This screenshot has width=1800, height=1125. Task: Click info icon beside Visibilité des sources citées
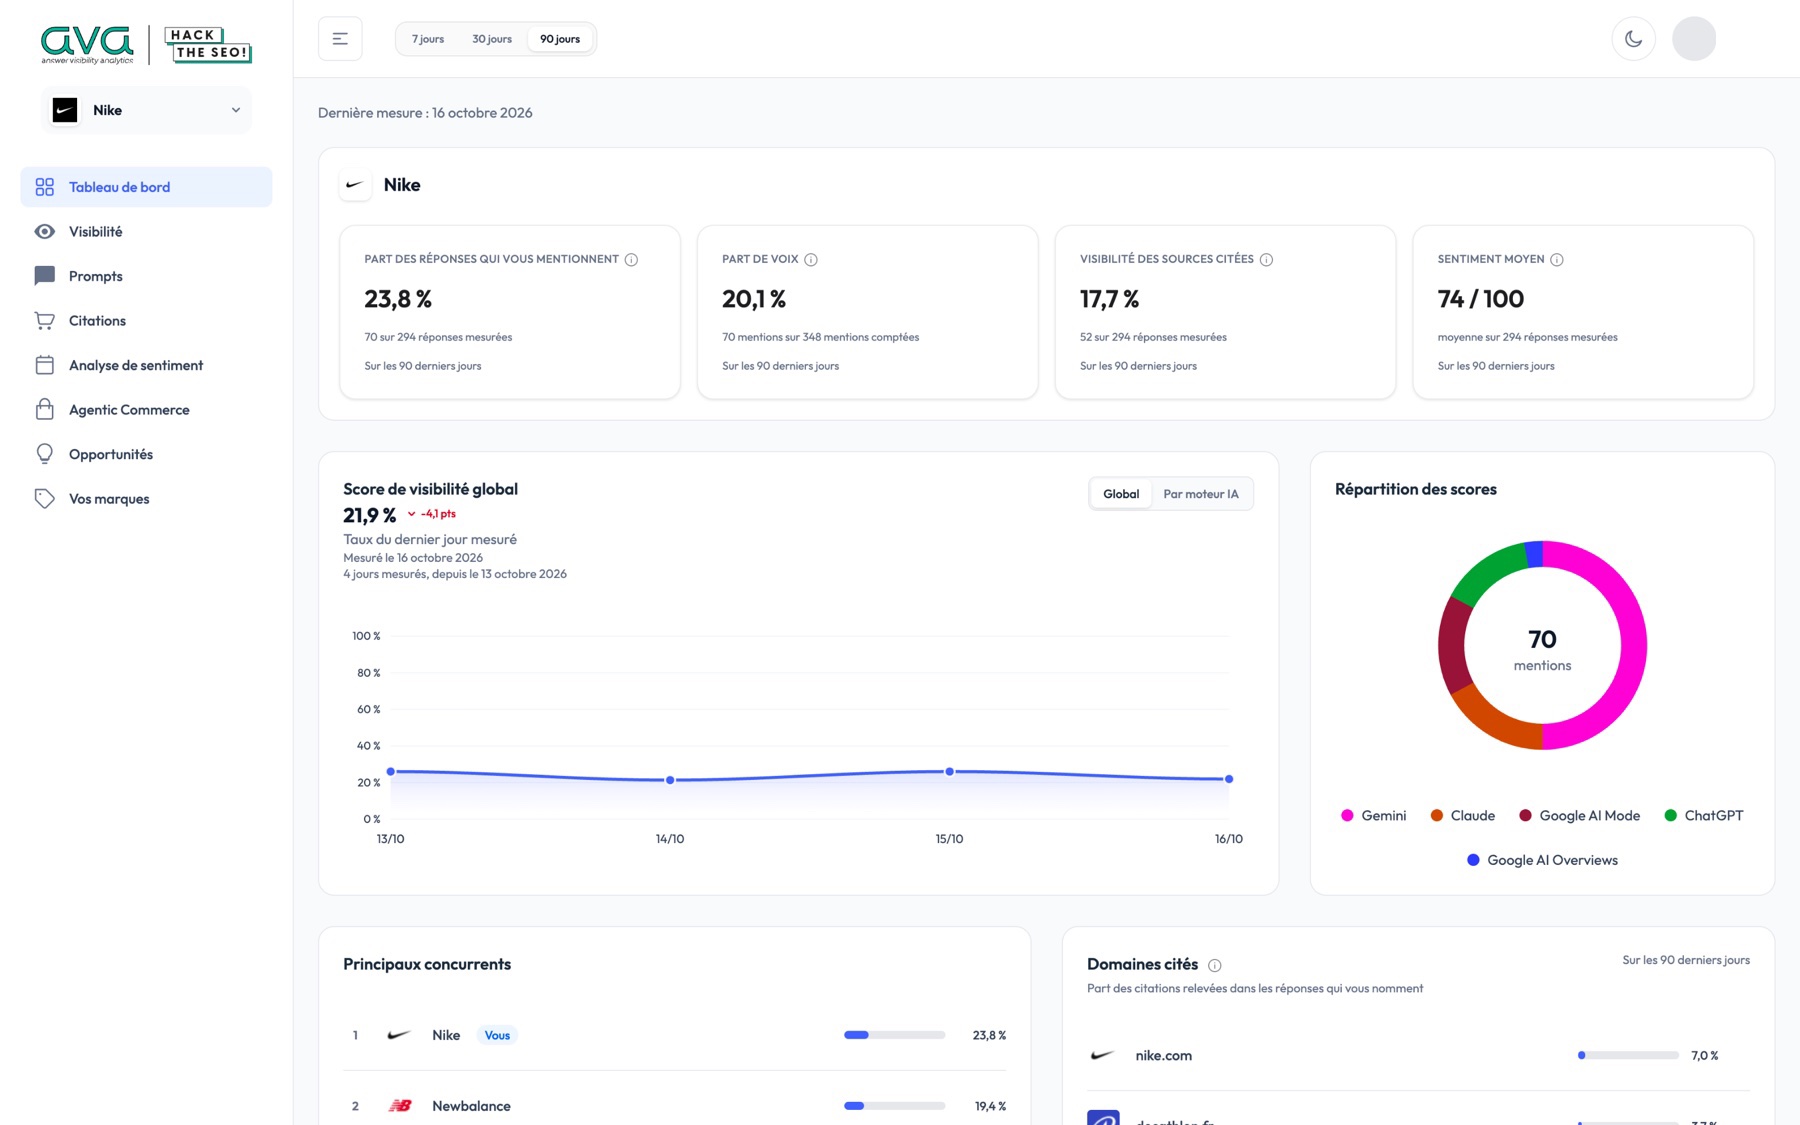(x=1266, y=260)
